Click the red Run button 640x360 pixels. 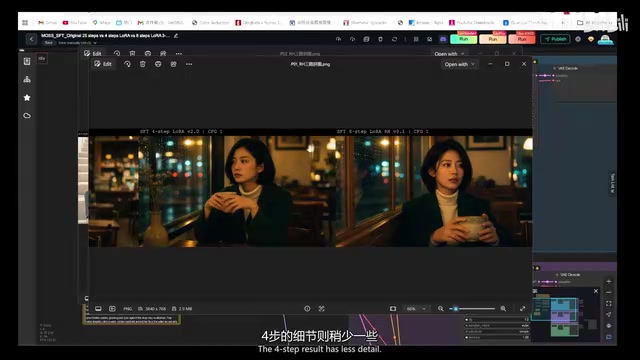tap(522, 39)
